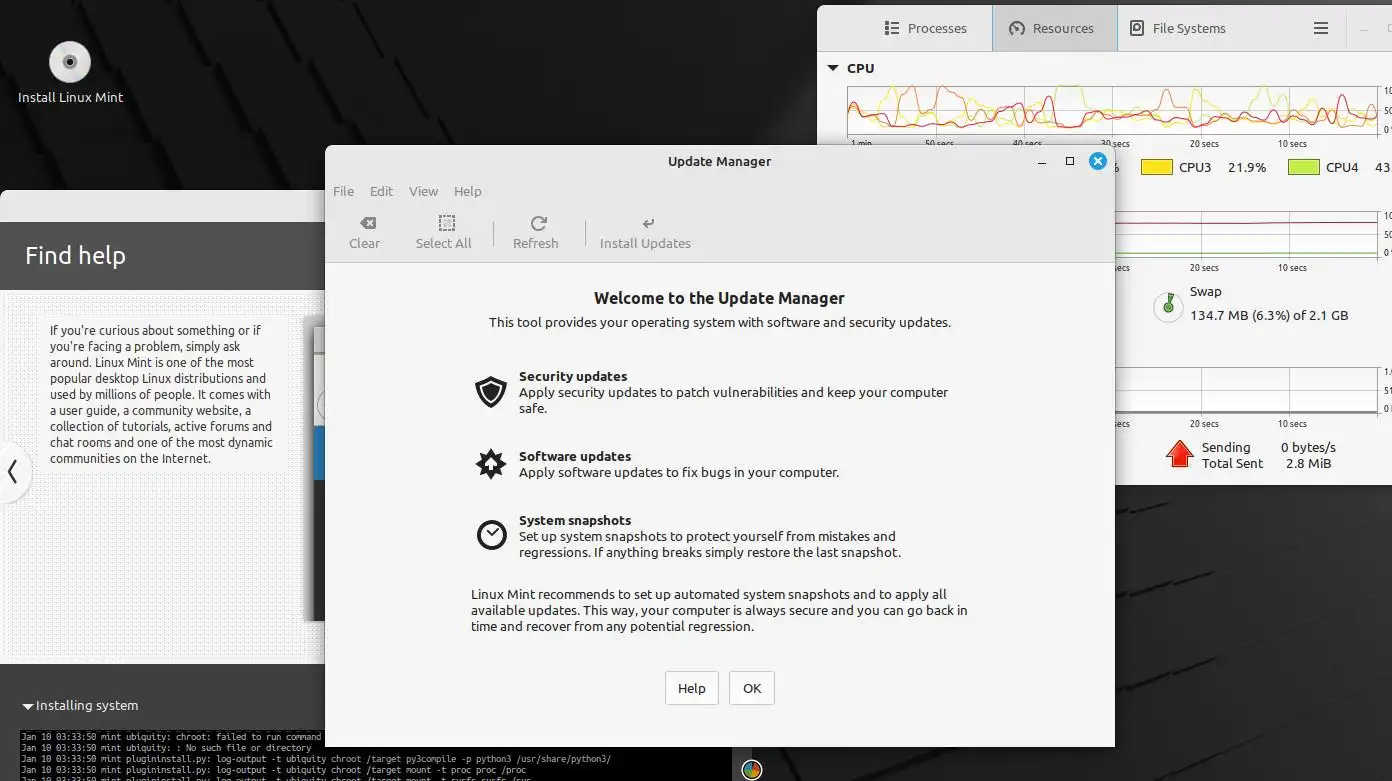Open the System Monitor hamburger menu
Viewport: 1392px width, 781px height.
[1321, 28]
